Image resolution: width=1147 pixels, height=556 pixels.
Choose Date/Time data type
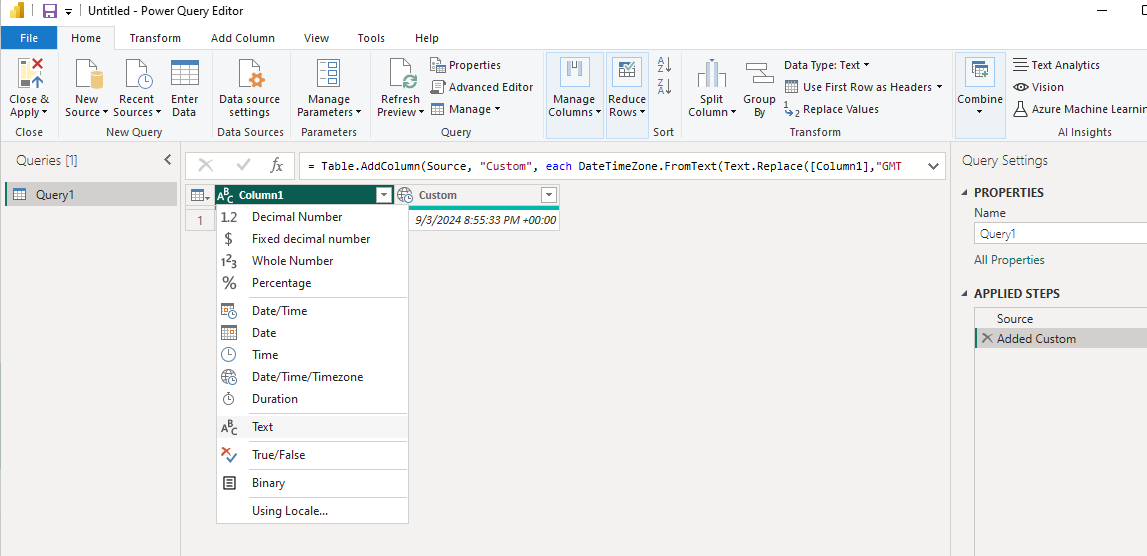[x=312, y=311]
